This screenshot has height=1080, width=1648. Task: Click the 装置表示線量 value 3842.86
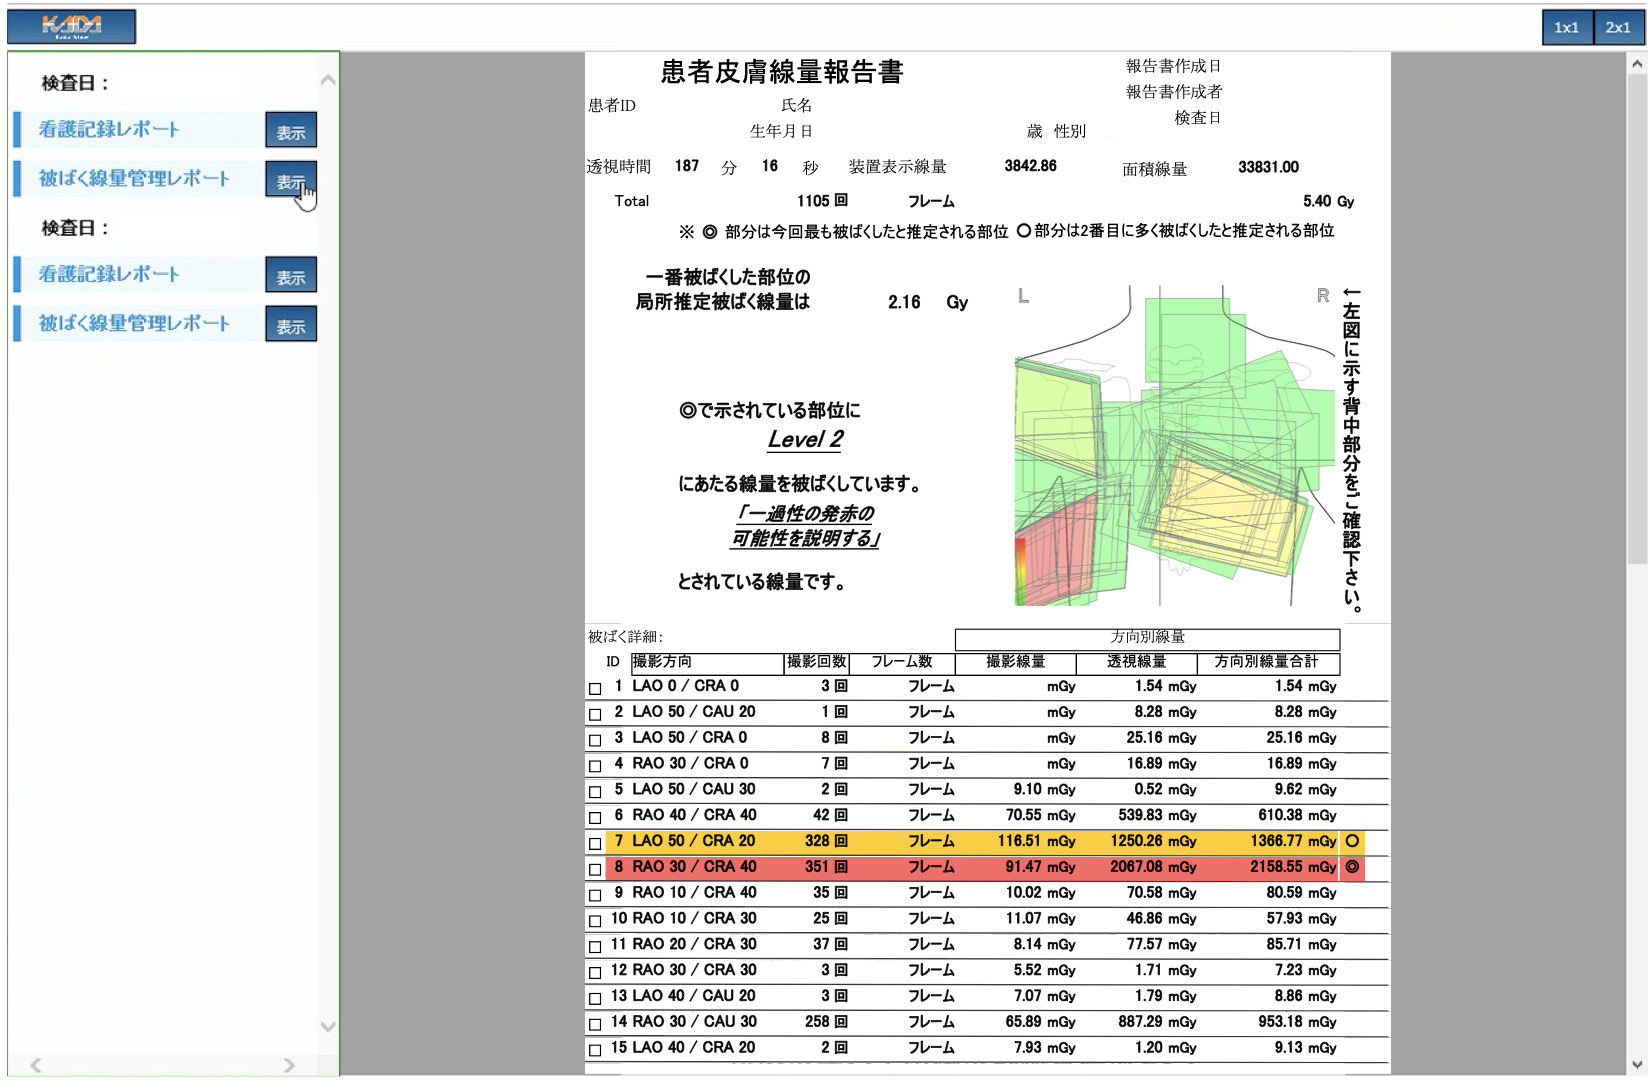point(1030,166)
